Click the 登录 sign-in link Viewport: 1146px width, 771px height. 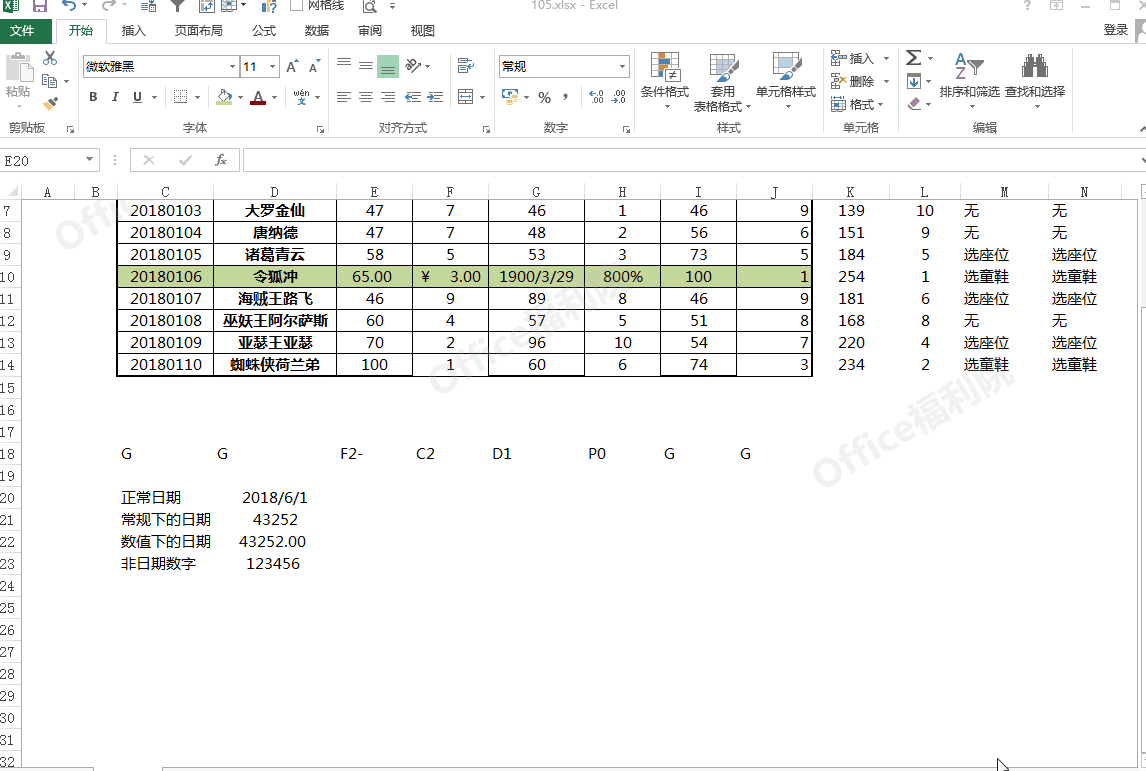coord(1115,30)
